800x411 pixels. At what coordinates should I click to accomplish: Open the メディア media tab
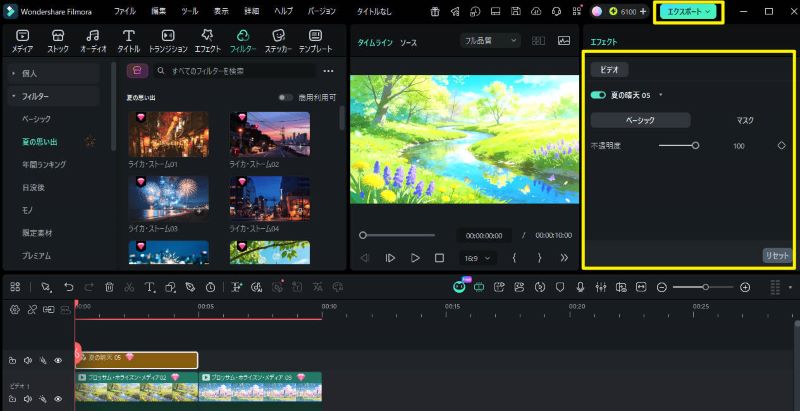[x=22, y=41]
